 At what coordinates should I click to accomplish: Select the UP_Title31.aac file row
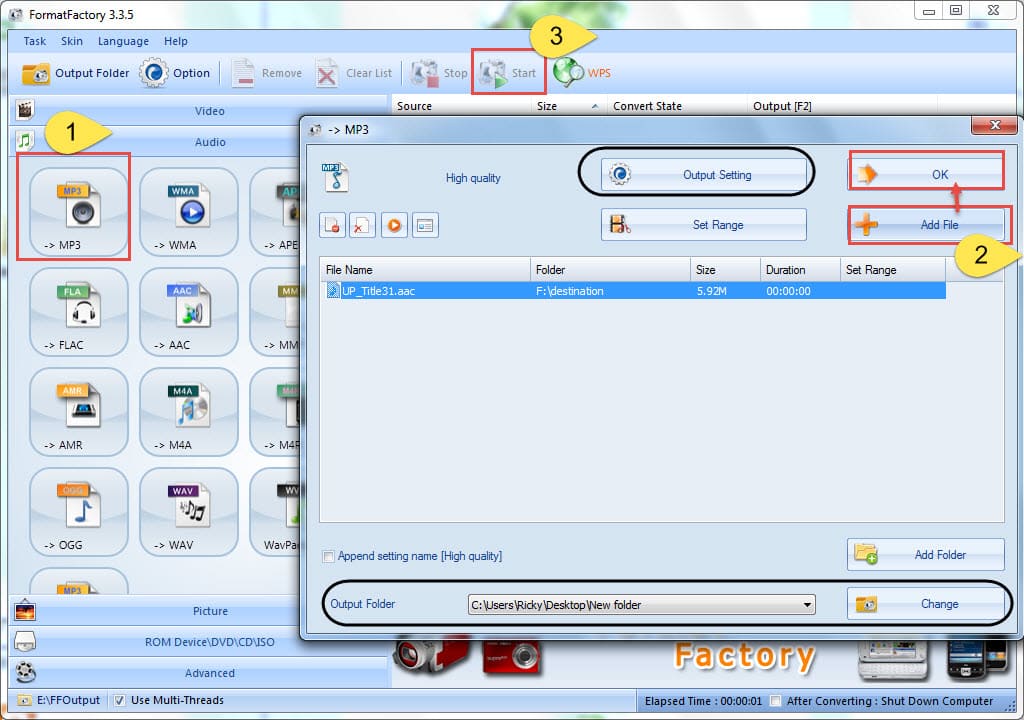tap(633, 291)
